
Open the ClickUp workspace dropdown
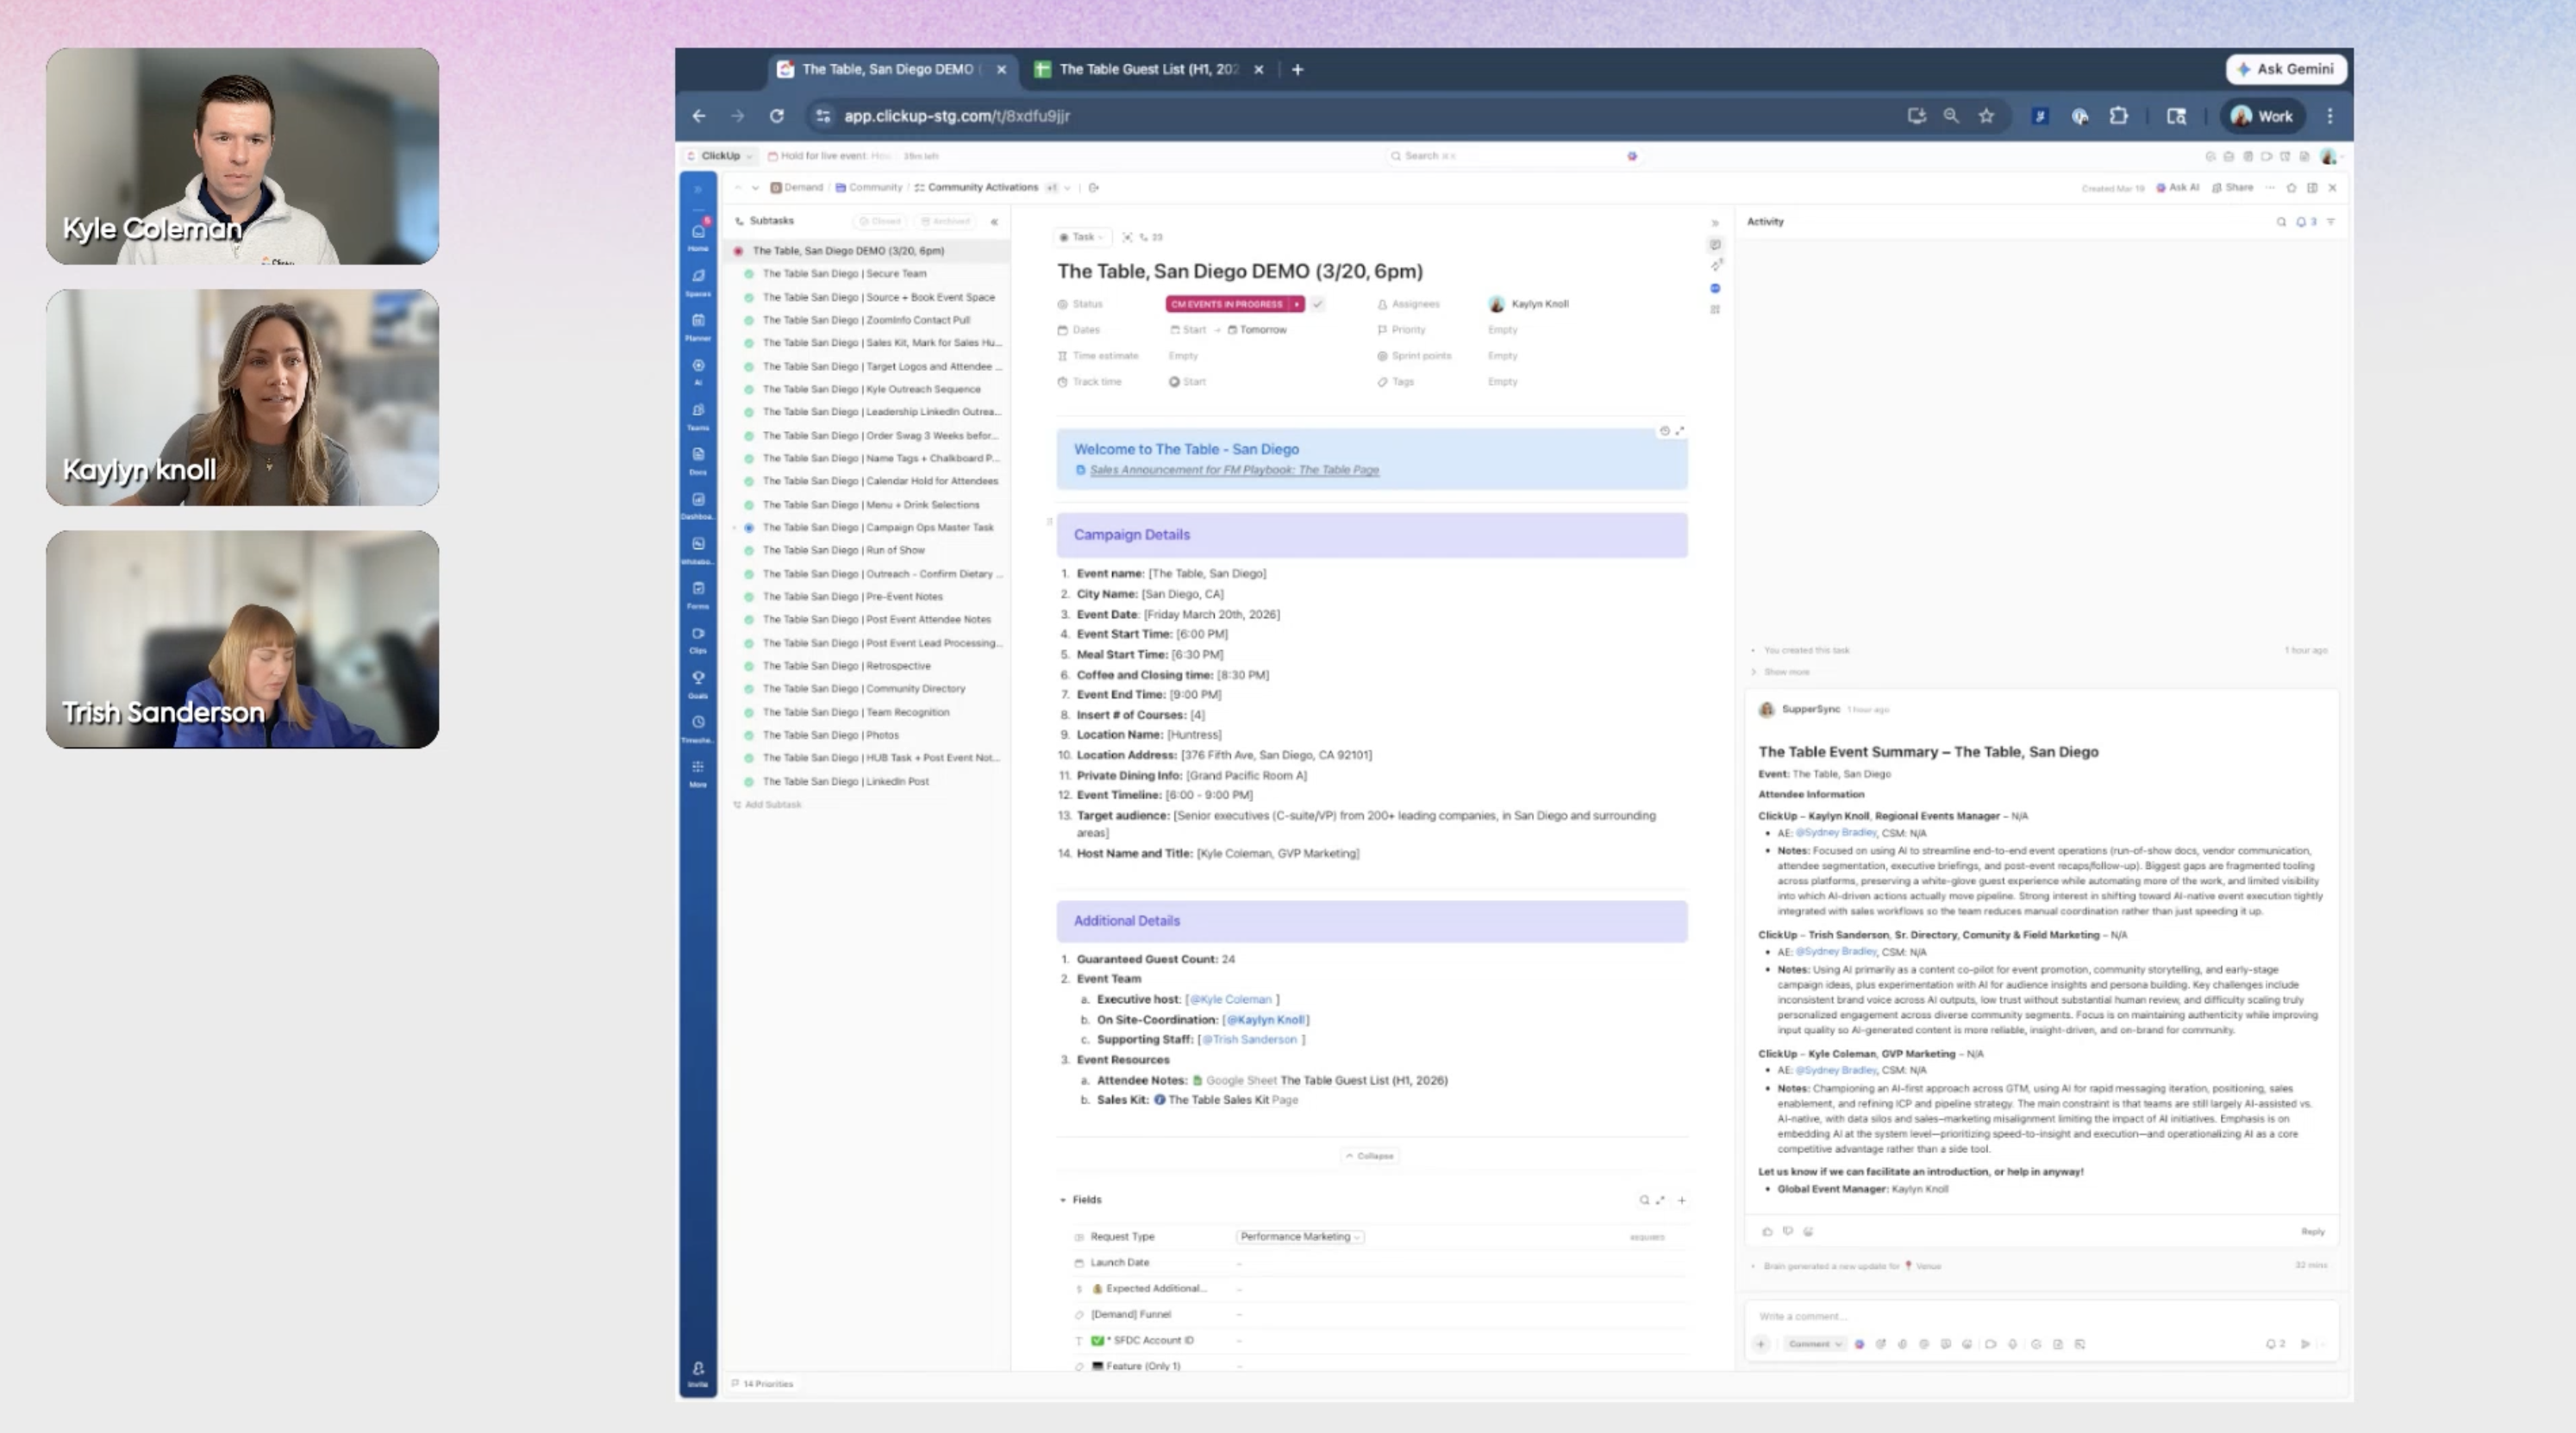720,156
